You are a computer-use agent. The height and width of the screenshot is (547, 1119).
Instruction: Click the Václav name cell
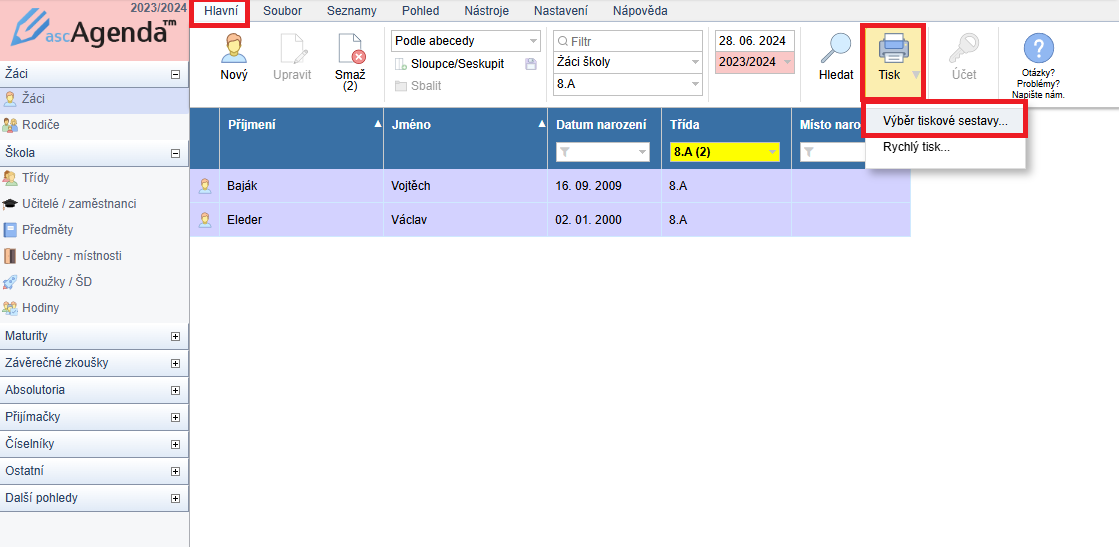(x=465, y=220)
